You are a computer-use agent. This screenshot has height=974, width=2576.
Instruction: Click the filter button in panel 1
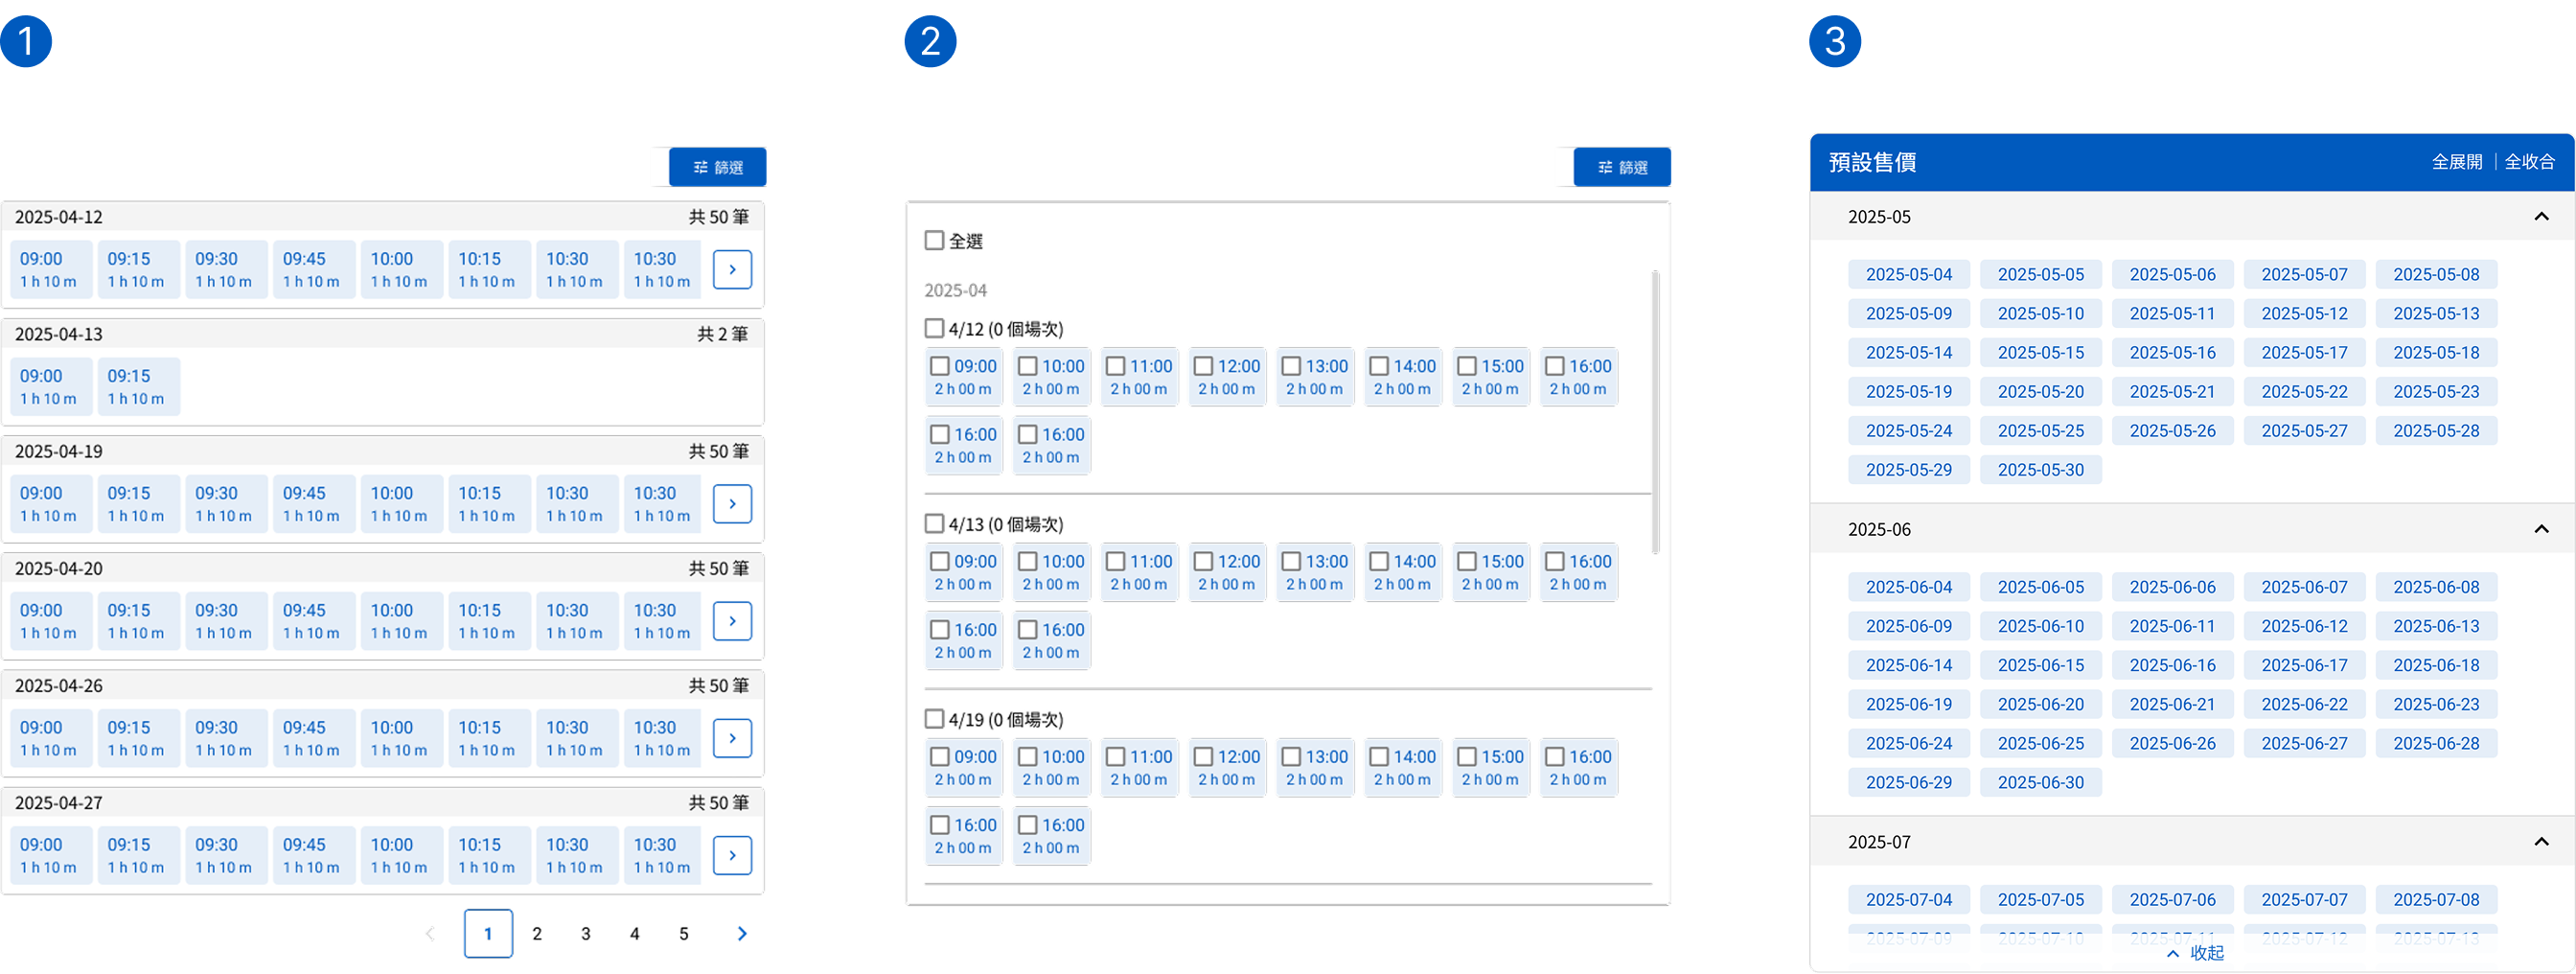click(x=717, y=167)
